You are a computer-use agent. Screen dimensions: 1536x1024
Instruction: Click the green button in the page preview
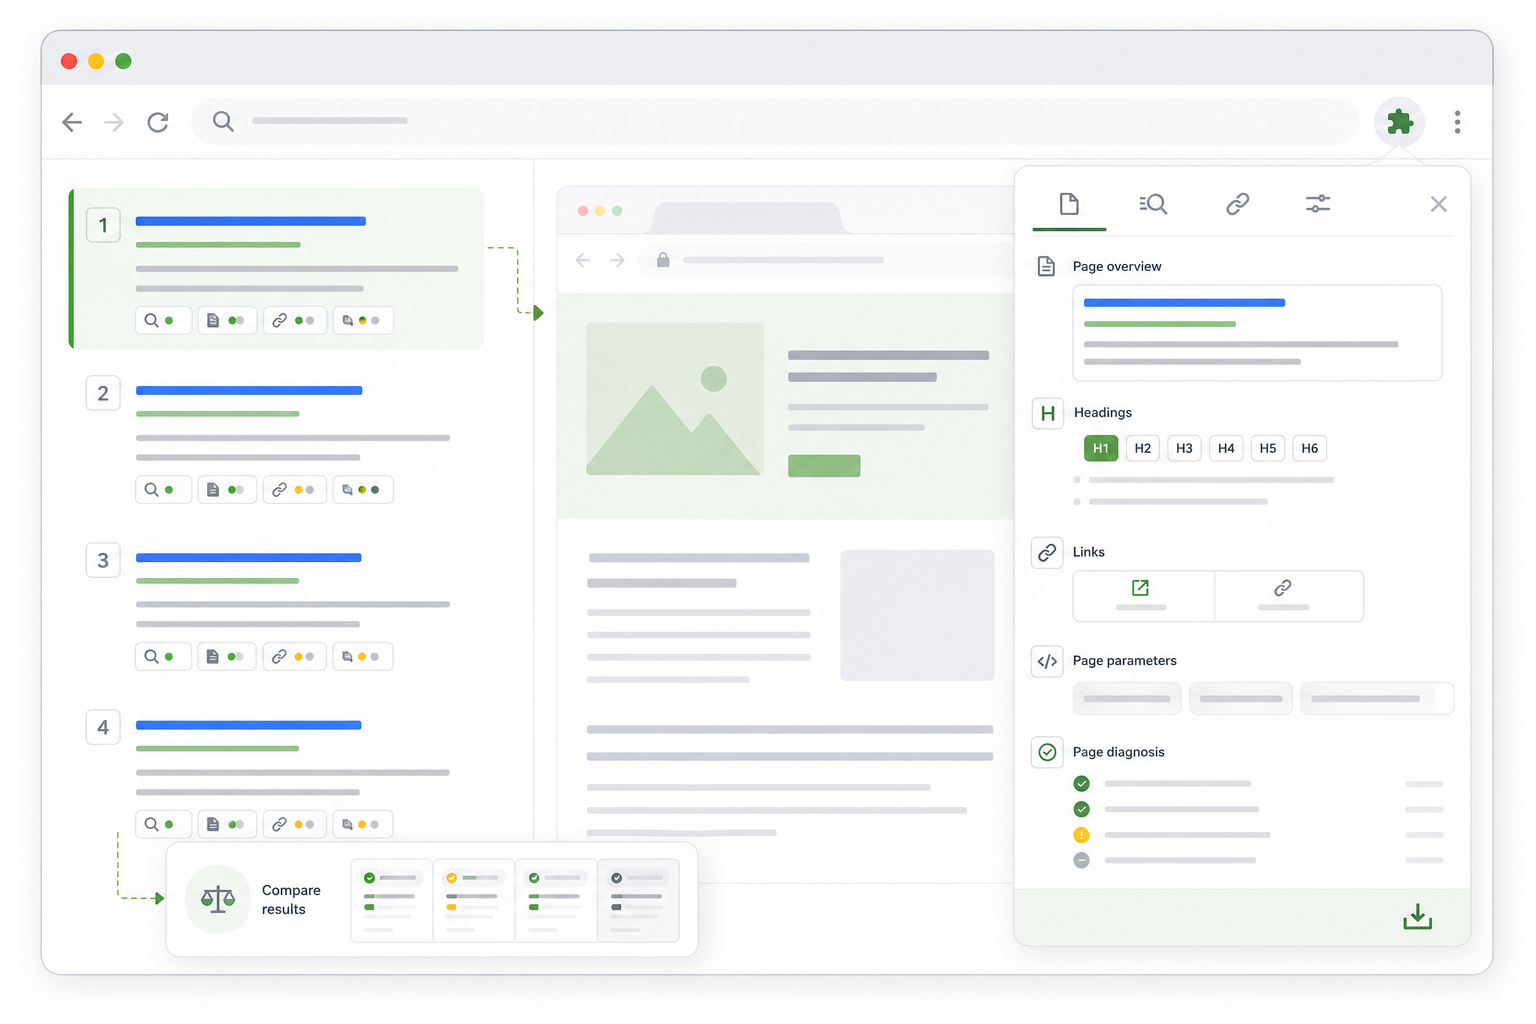824,466
